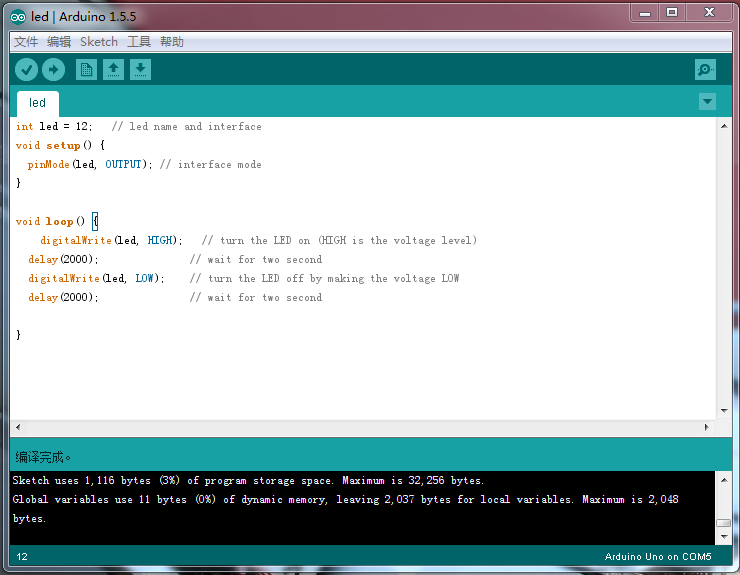Click the first delay(2000) statement
Viewport: 740px width, 575px height.
[x=63, y=260]
